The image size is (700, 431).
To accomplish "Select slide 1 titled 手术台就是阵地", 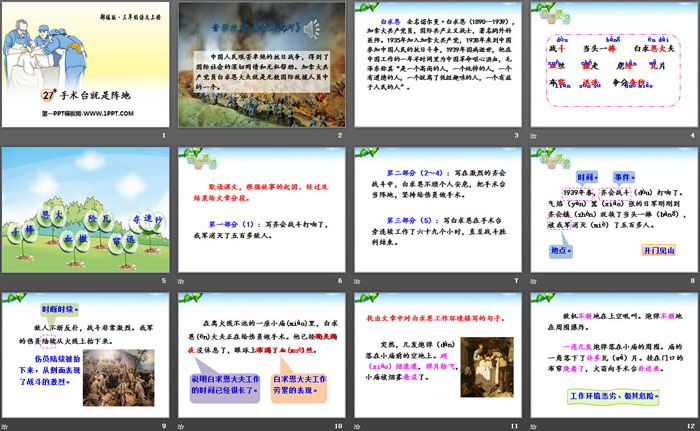I will point(86,65).
